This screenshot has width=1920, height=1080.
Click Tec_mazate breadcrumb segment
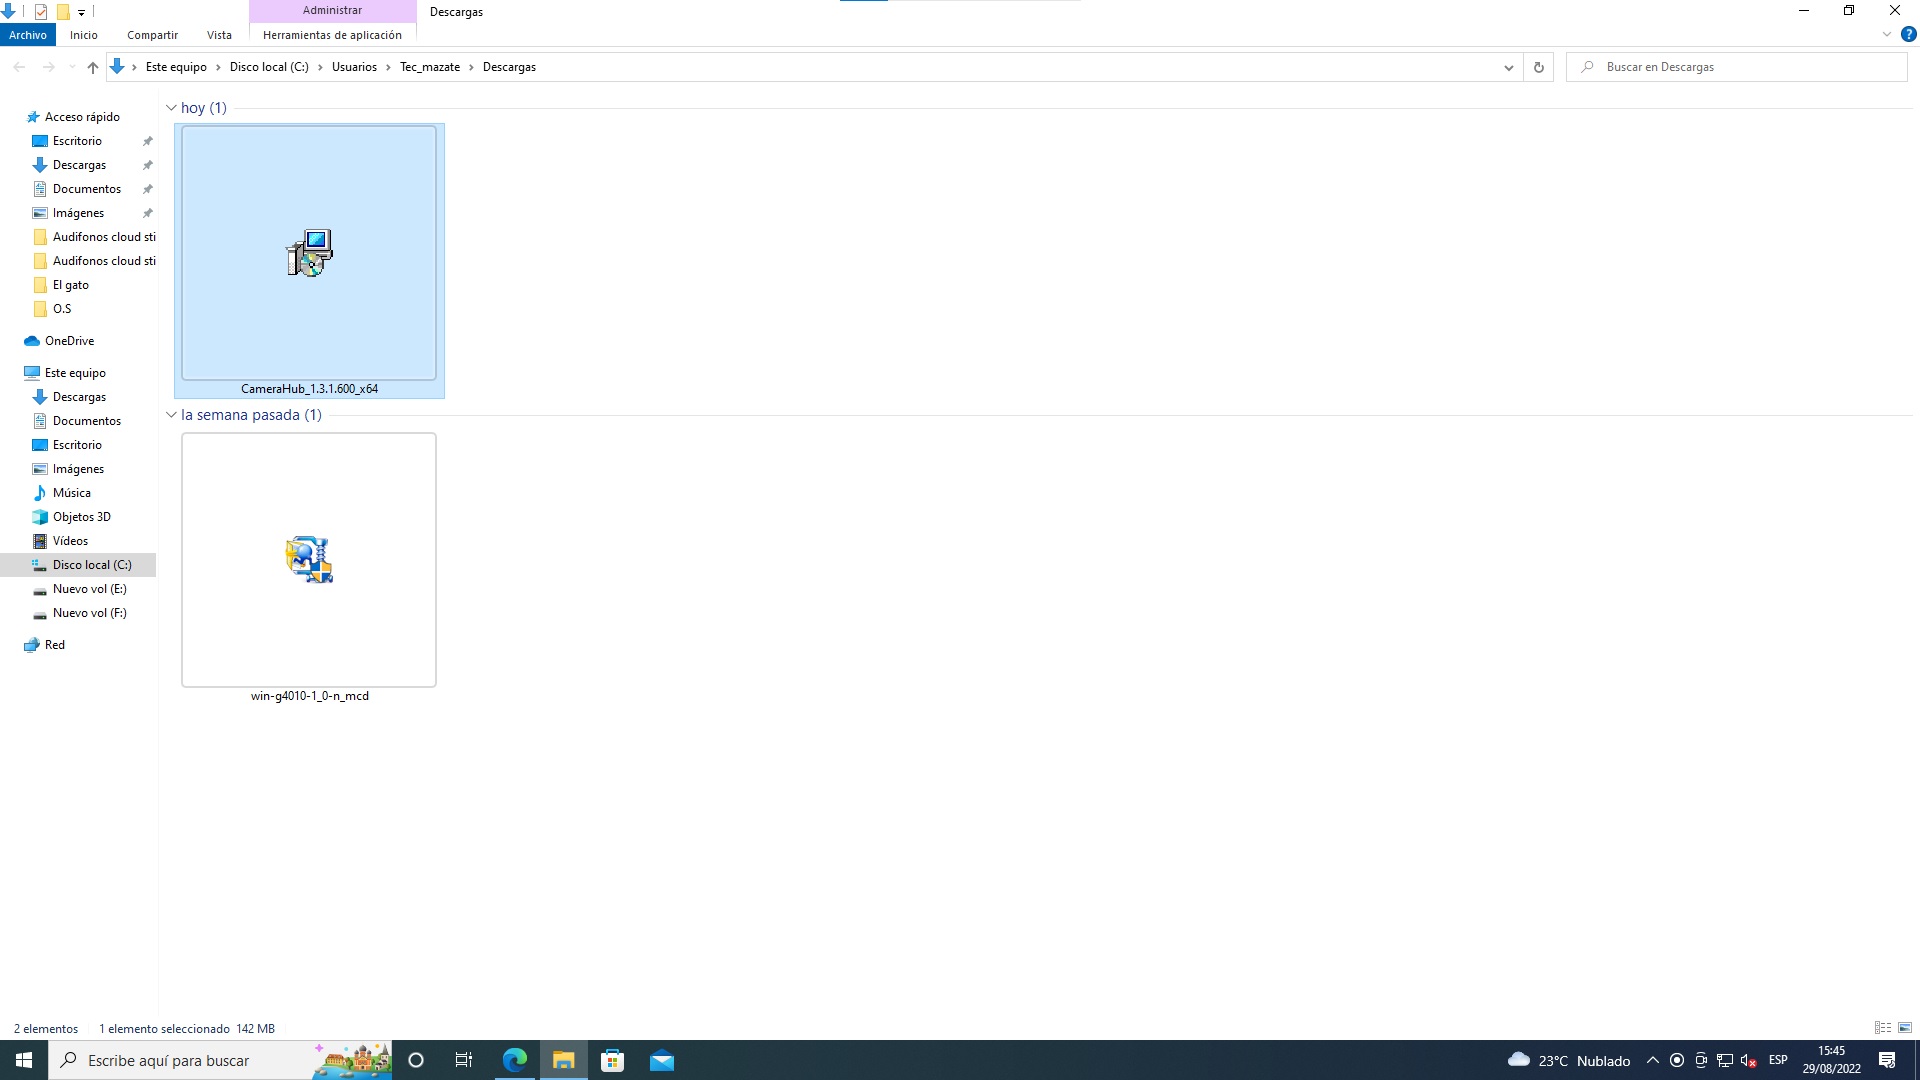coord(430,67)
